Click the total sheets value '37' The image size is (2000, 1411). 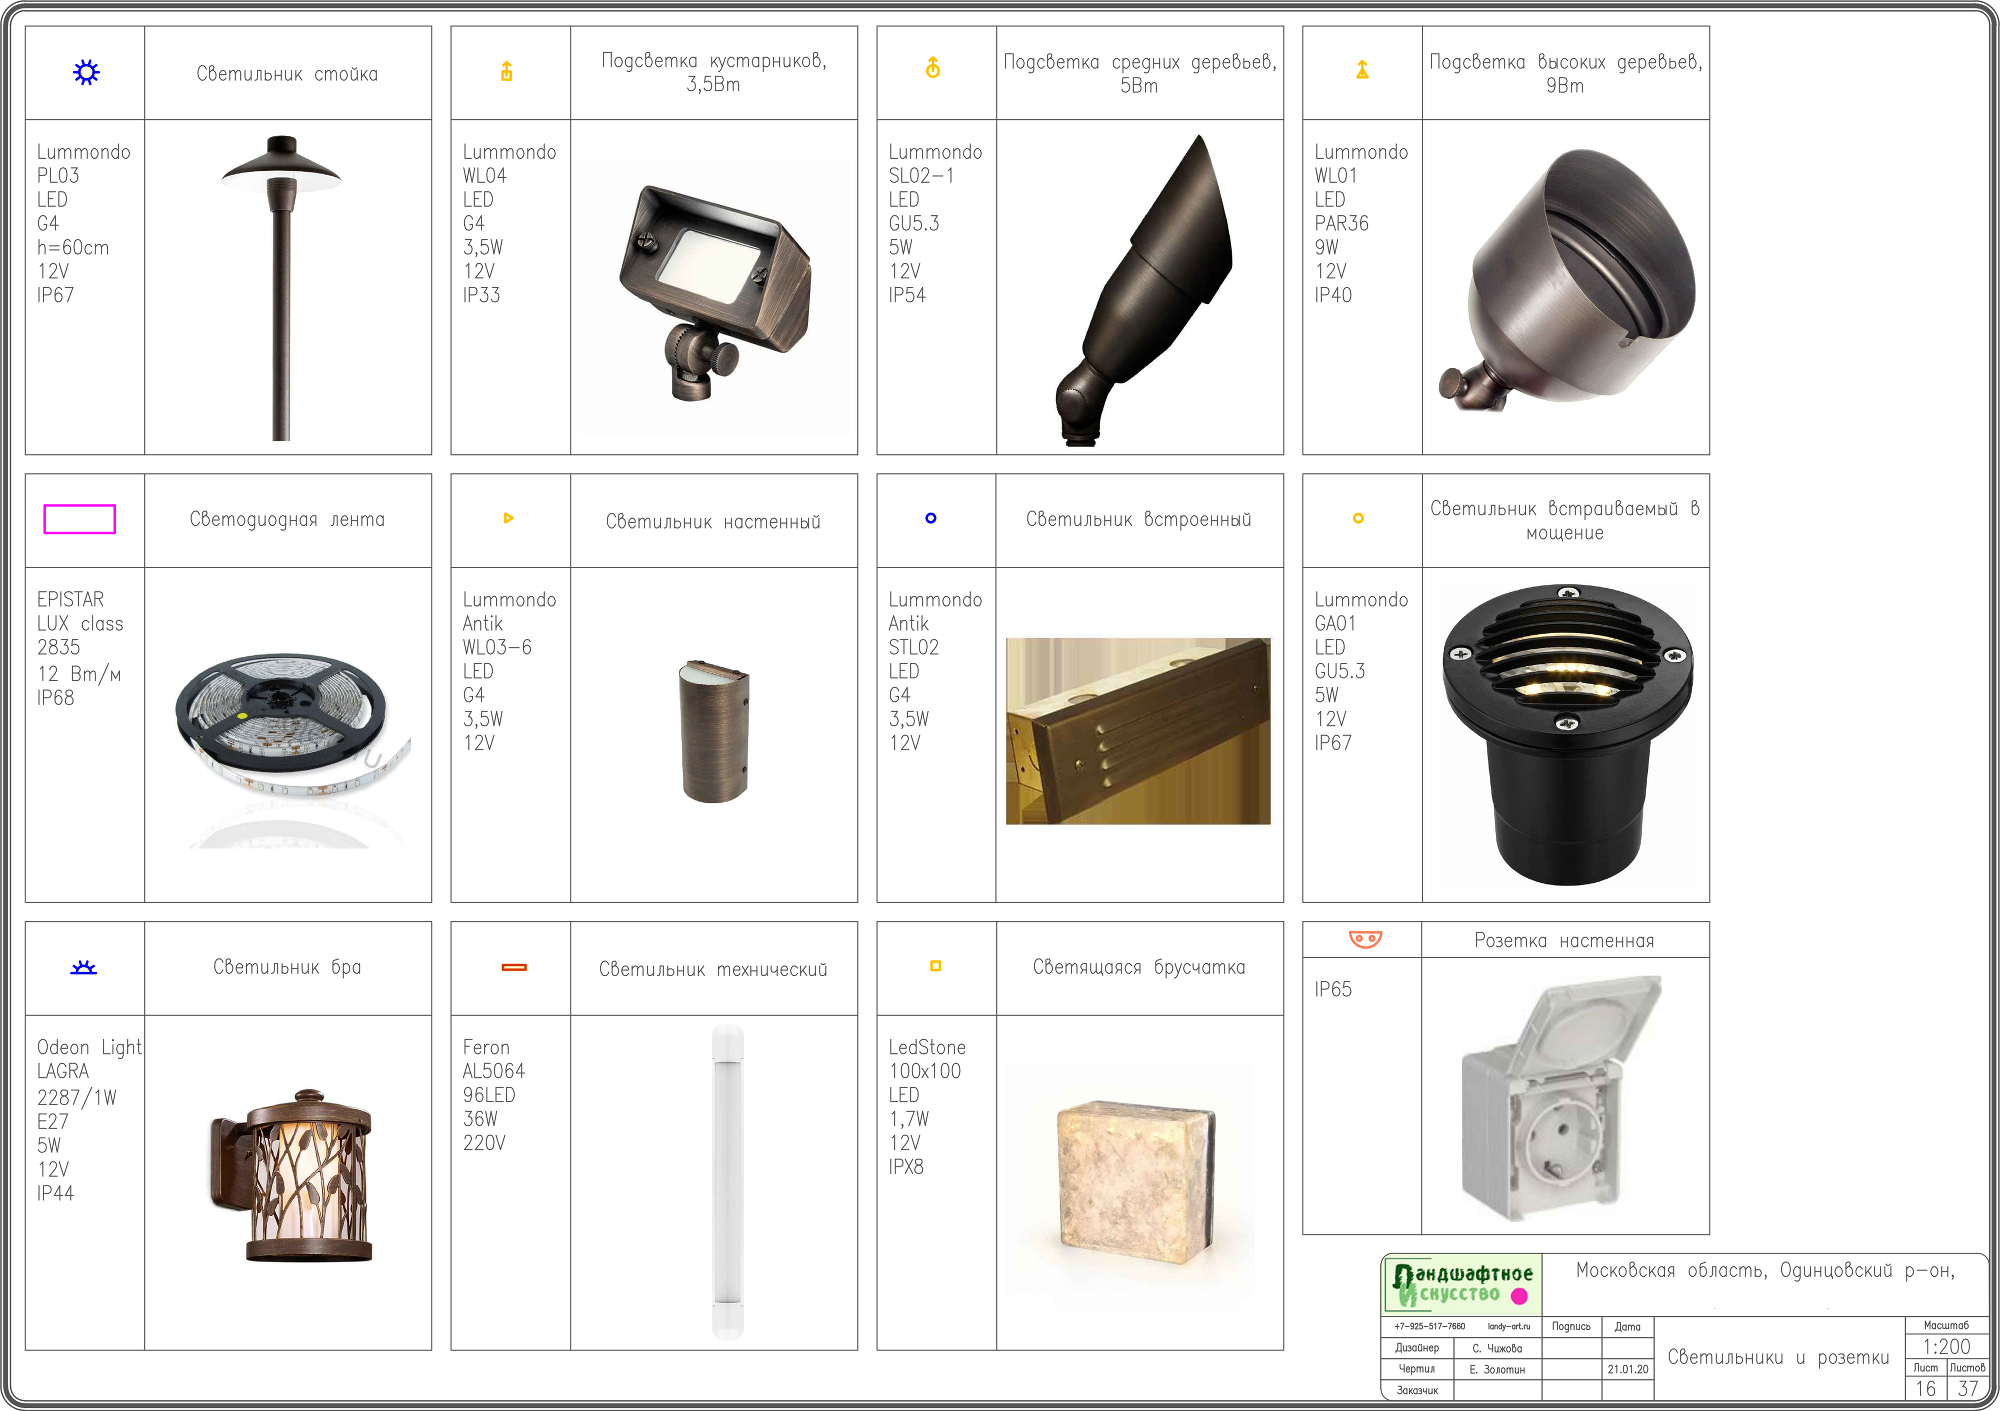click(1968, 1388)
